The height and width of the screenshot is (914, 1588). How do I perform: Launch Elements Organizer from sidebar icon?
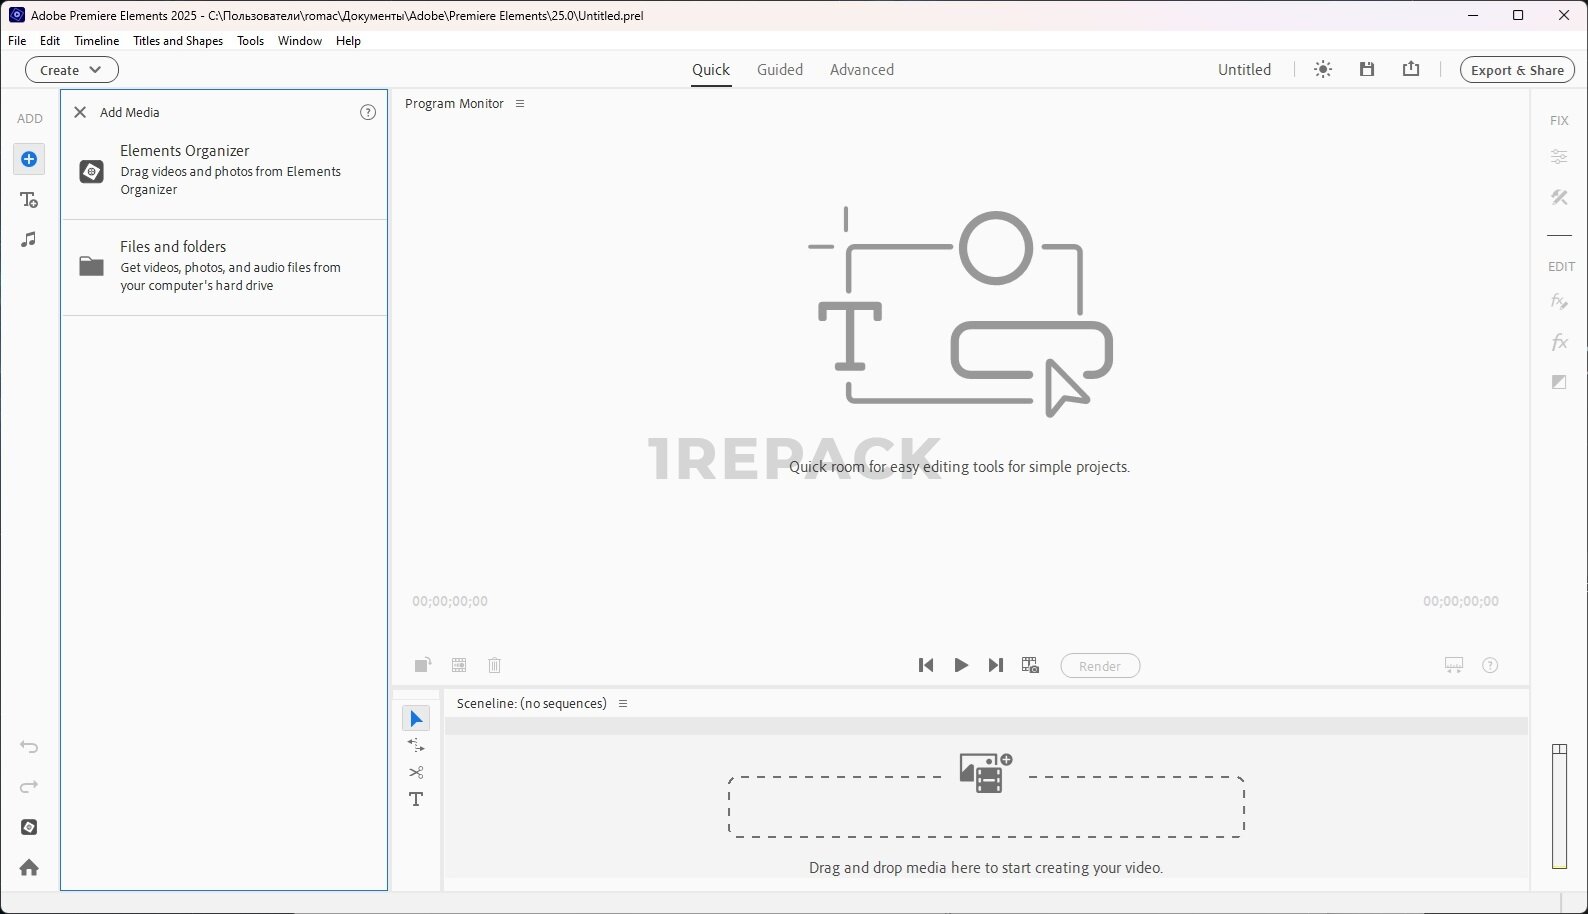[x=29, y=827]
